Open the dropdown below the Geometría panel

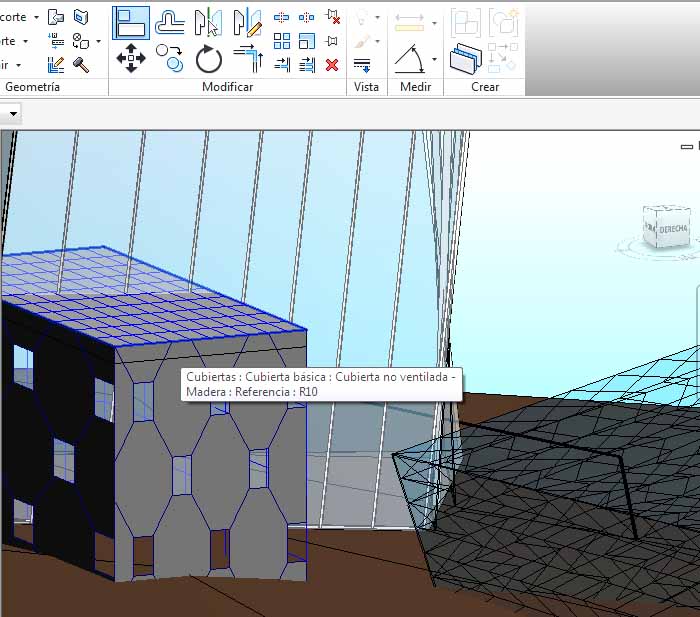13,113
